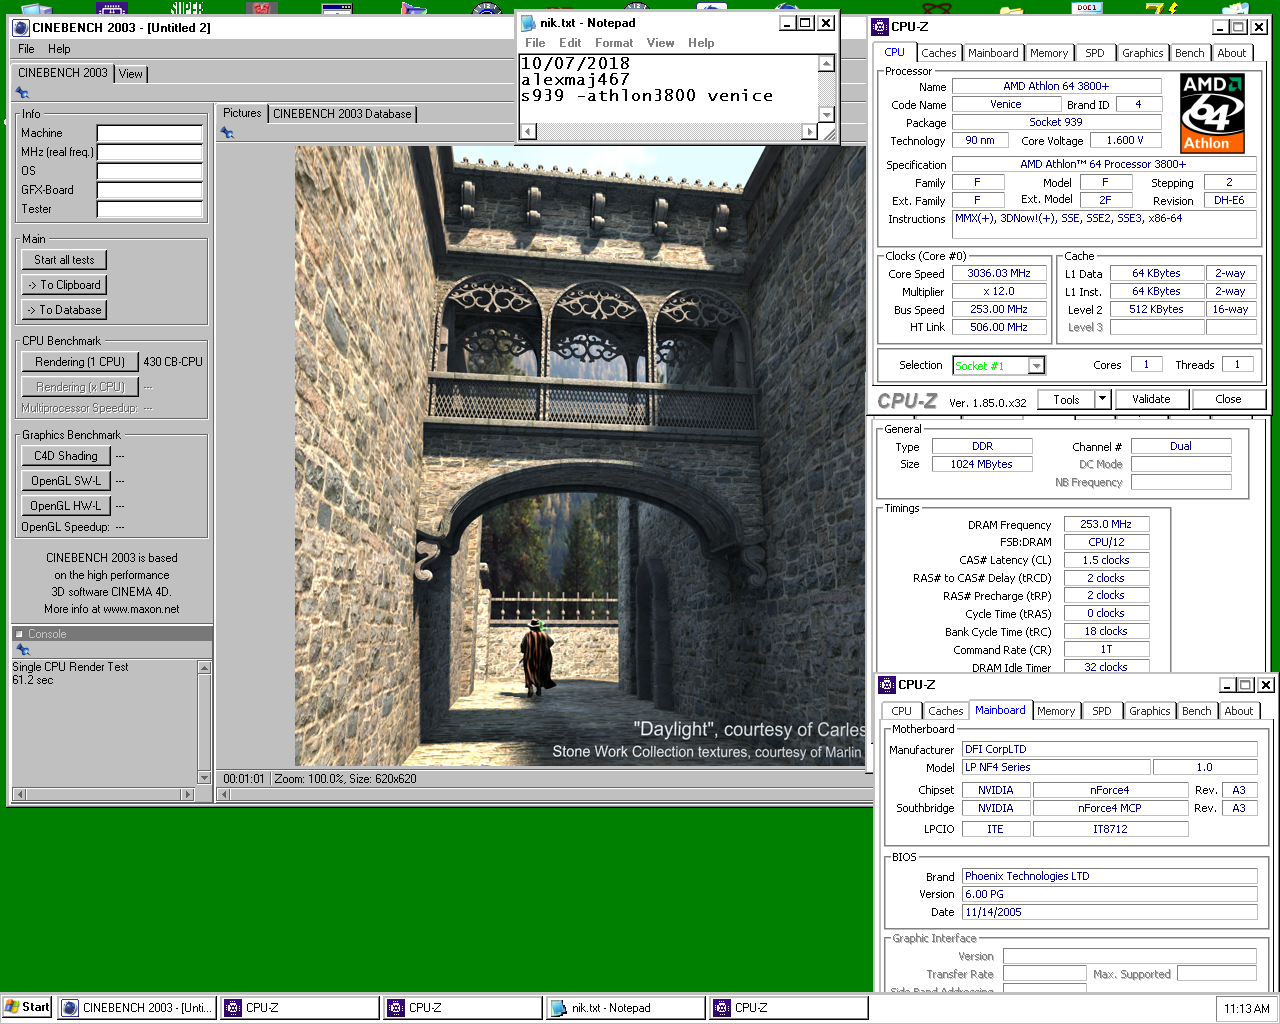This screenshot has height=1024, width=1280.
Task: Run the OpenGL HW-L benchmark
Action: pos(66,506)
